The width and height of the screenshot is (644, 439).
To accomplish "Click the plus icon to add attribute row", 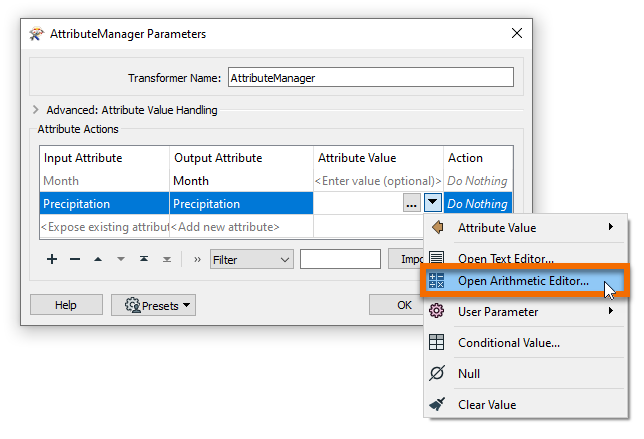I will pyautogui.click(x=52, y=260).
